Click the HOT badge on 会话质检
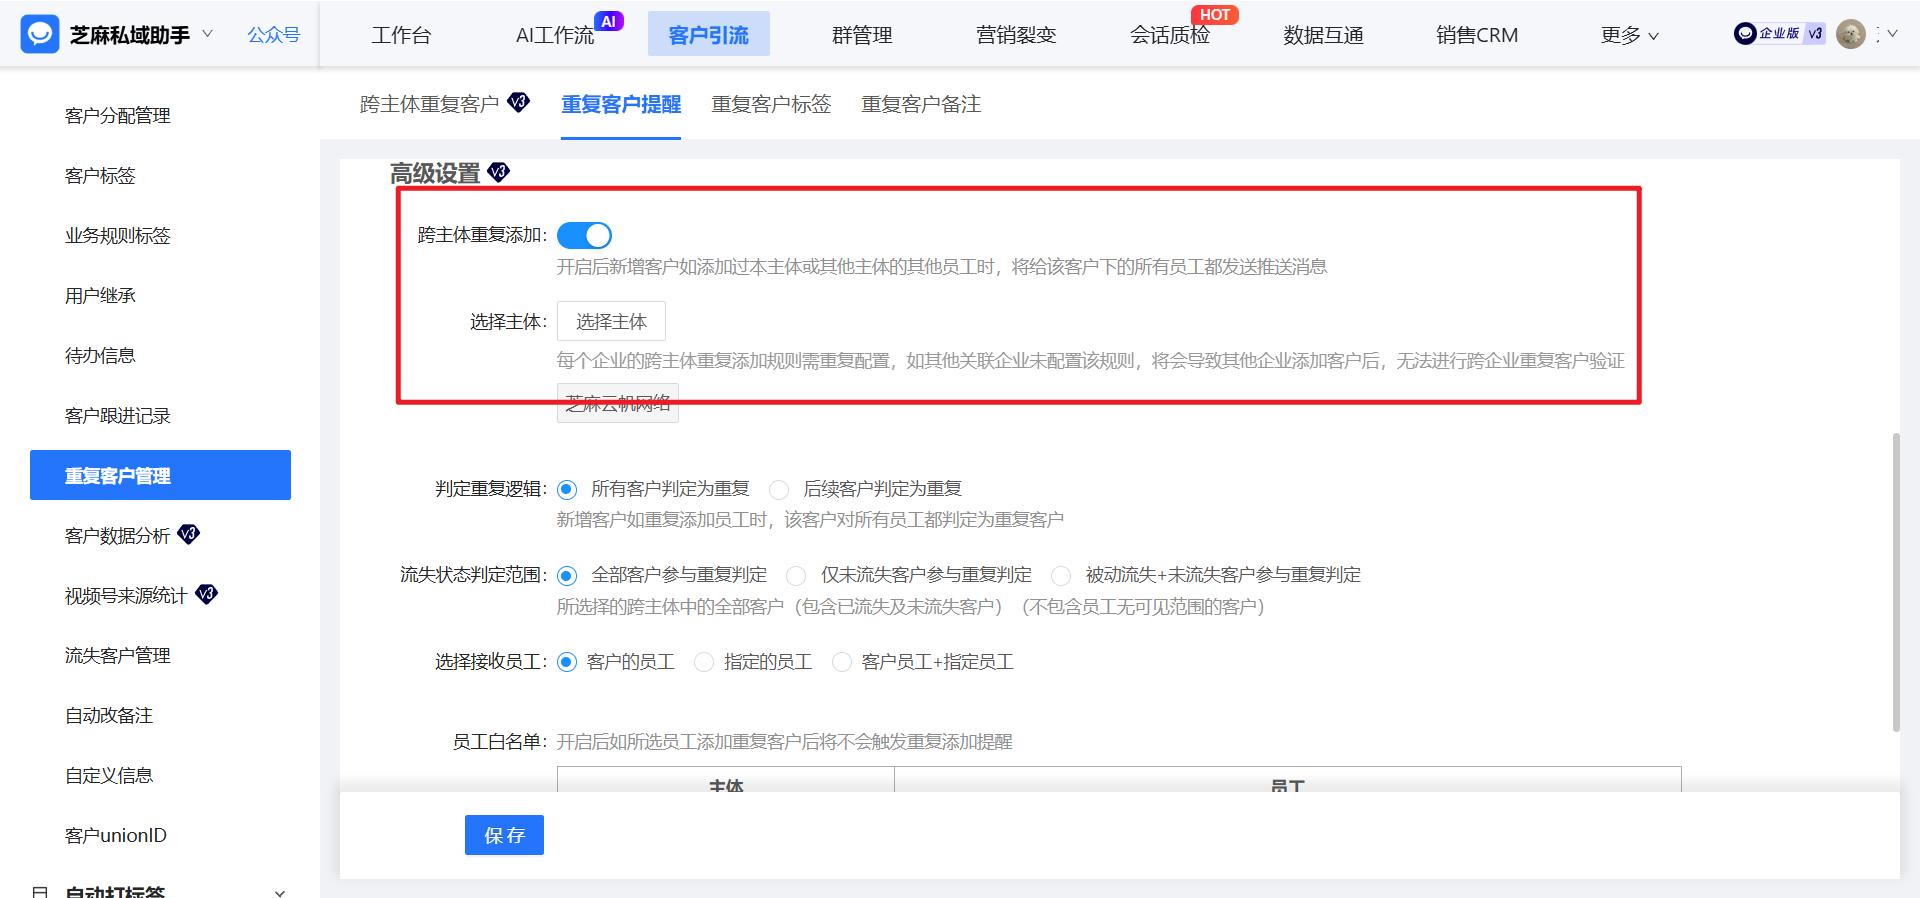1920x898 pixels. pos(1215,15)
